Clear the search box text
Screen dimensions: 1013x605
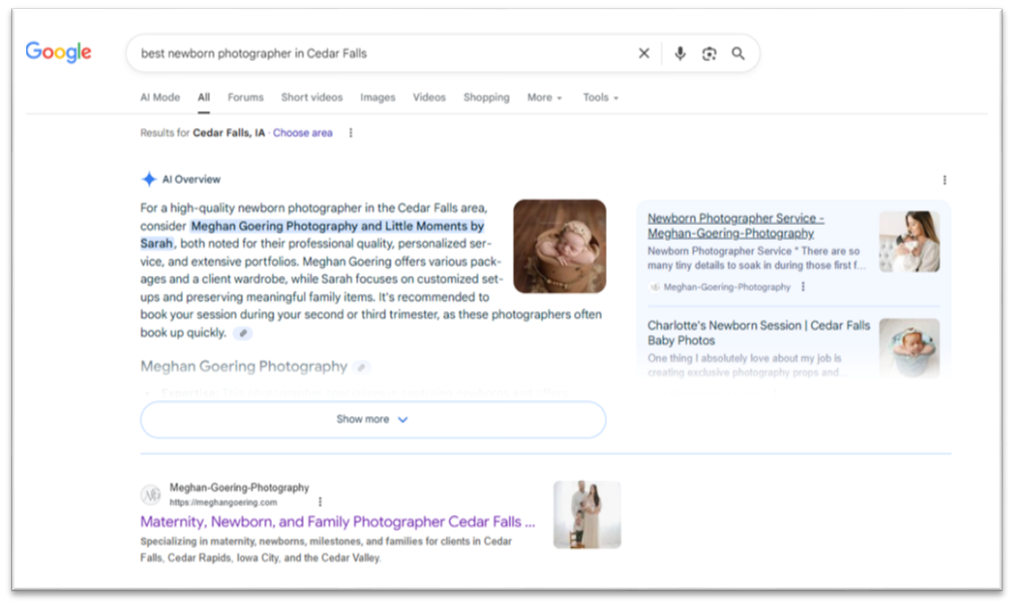[644, 54]
